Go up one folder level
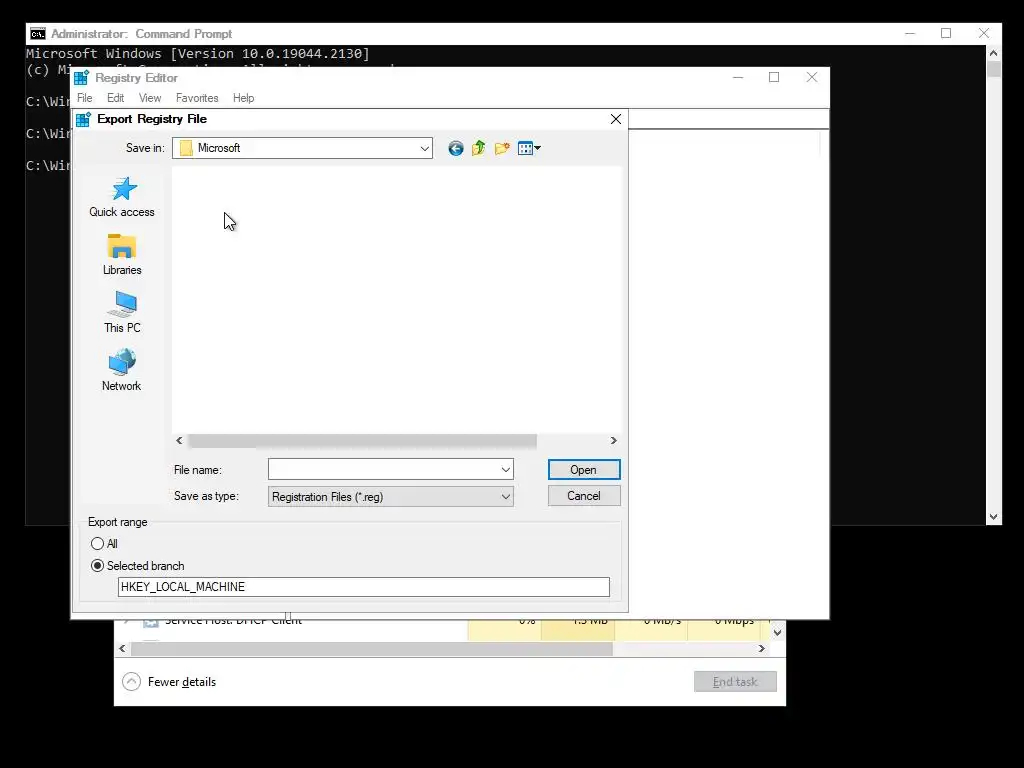Viewport: 1024px width, 768px height. coord(479,148)
